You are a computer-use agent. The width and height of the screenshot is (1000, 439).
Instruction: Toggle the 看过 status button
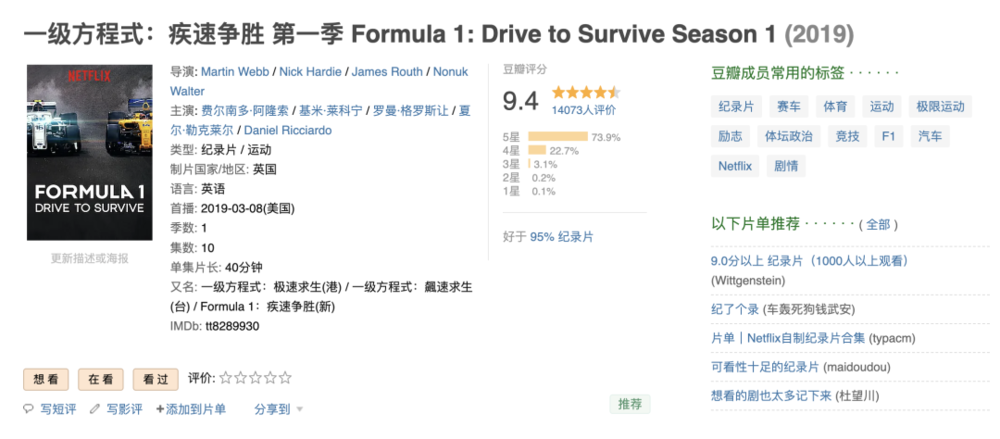pyautogui.click(x=155, y=379)
